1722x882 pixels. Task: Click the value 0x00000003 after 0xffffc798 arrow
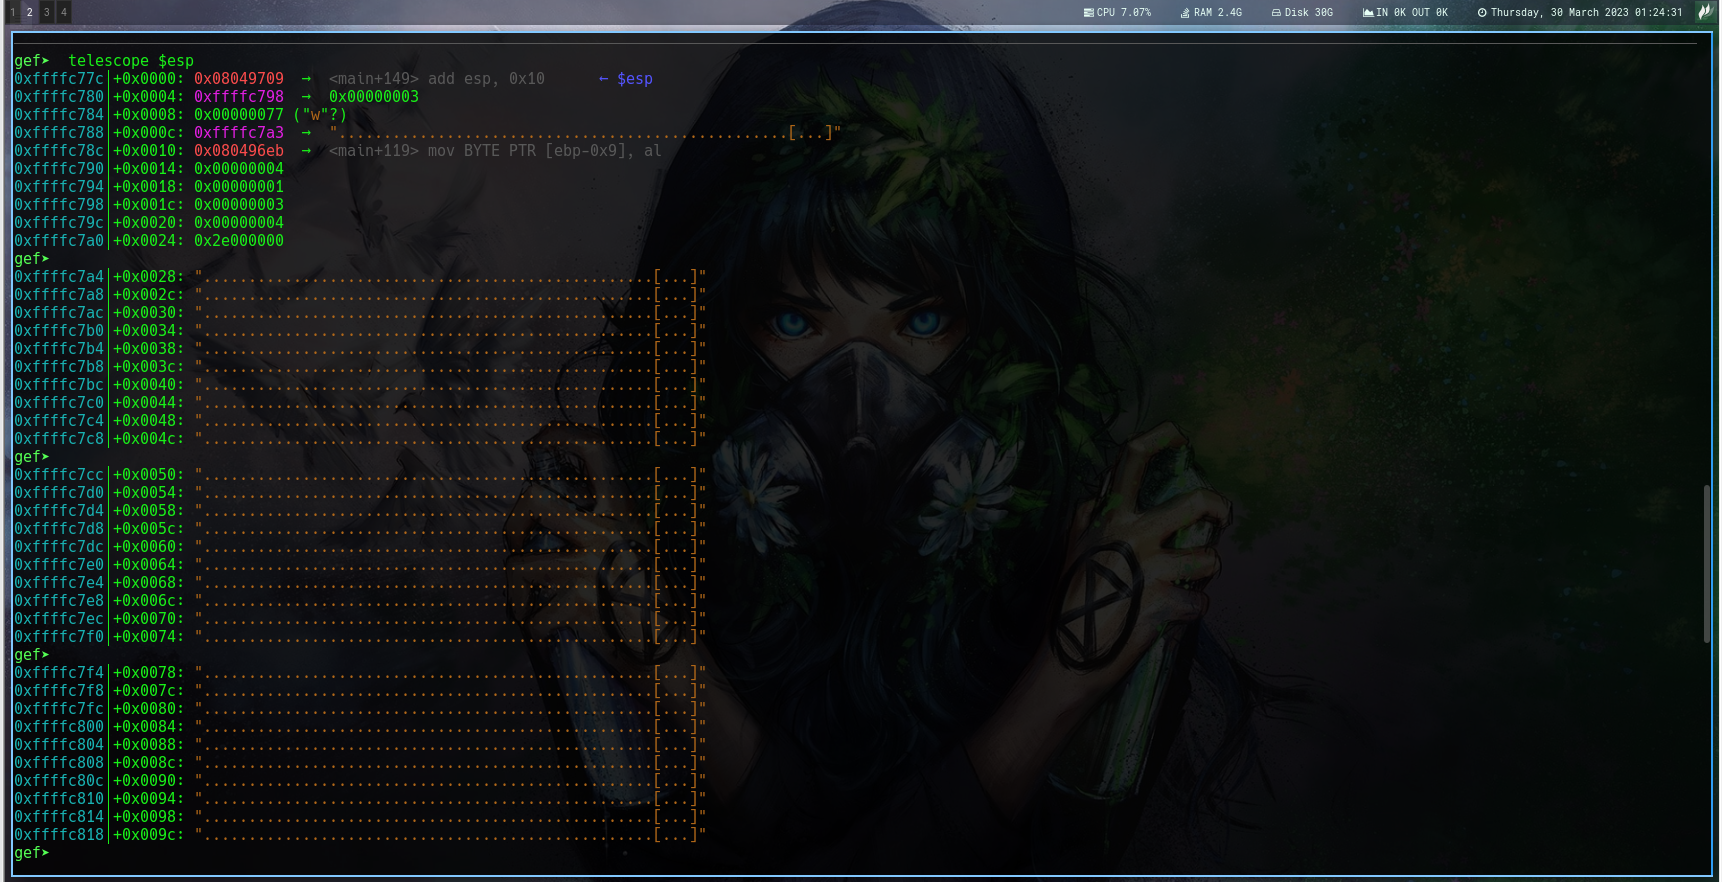coord(374,97)
